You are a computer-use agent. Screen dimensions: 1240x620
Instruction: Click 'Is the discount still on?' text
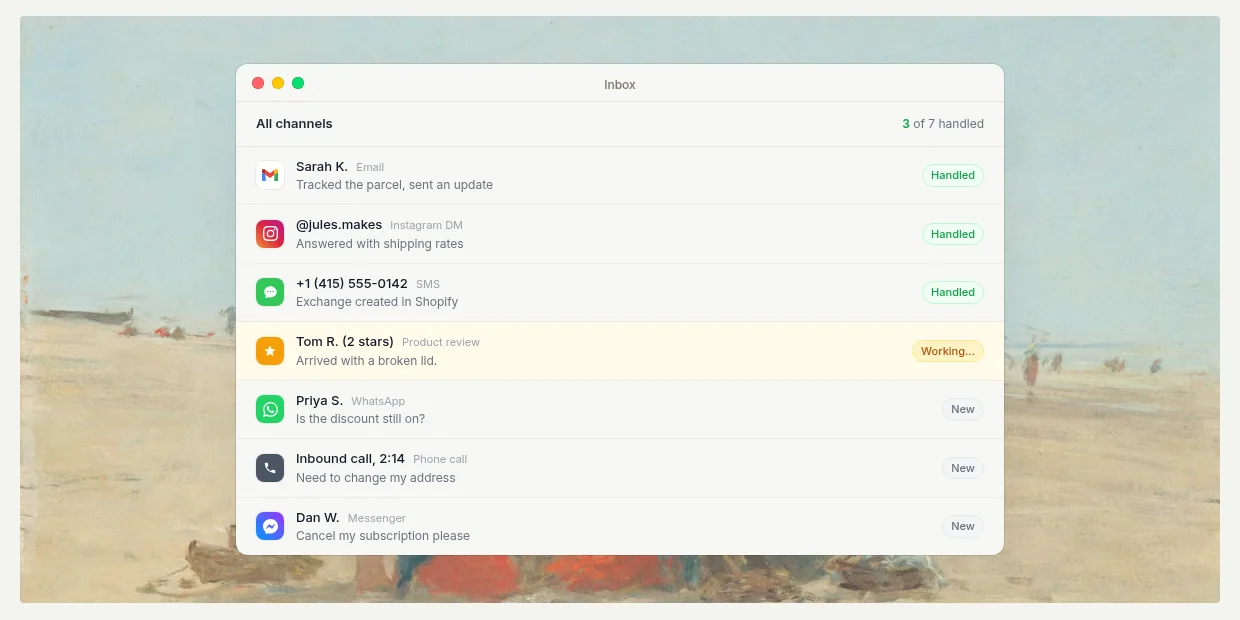[360, 419]
